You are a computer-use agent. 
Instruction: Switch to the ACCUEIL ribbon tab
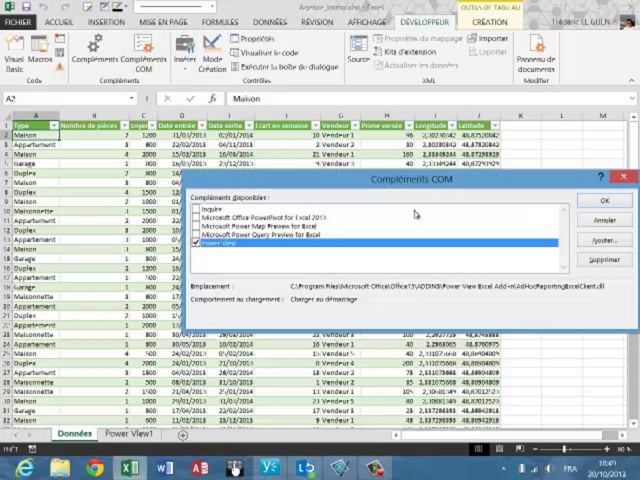point(59,22)
